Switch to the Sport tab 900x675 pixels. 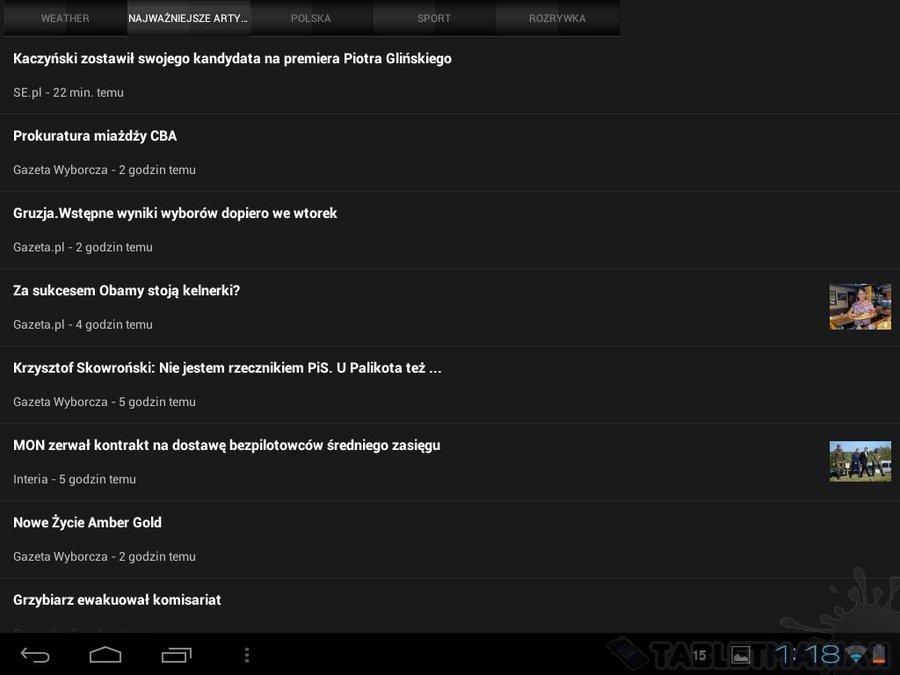pos(434,18)
